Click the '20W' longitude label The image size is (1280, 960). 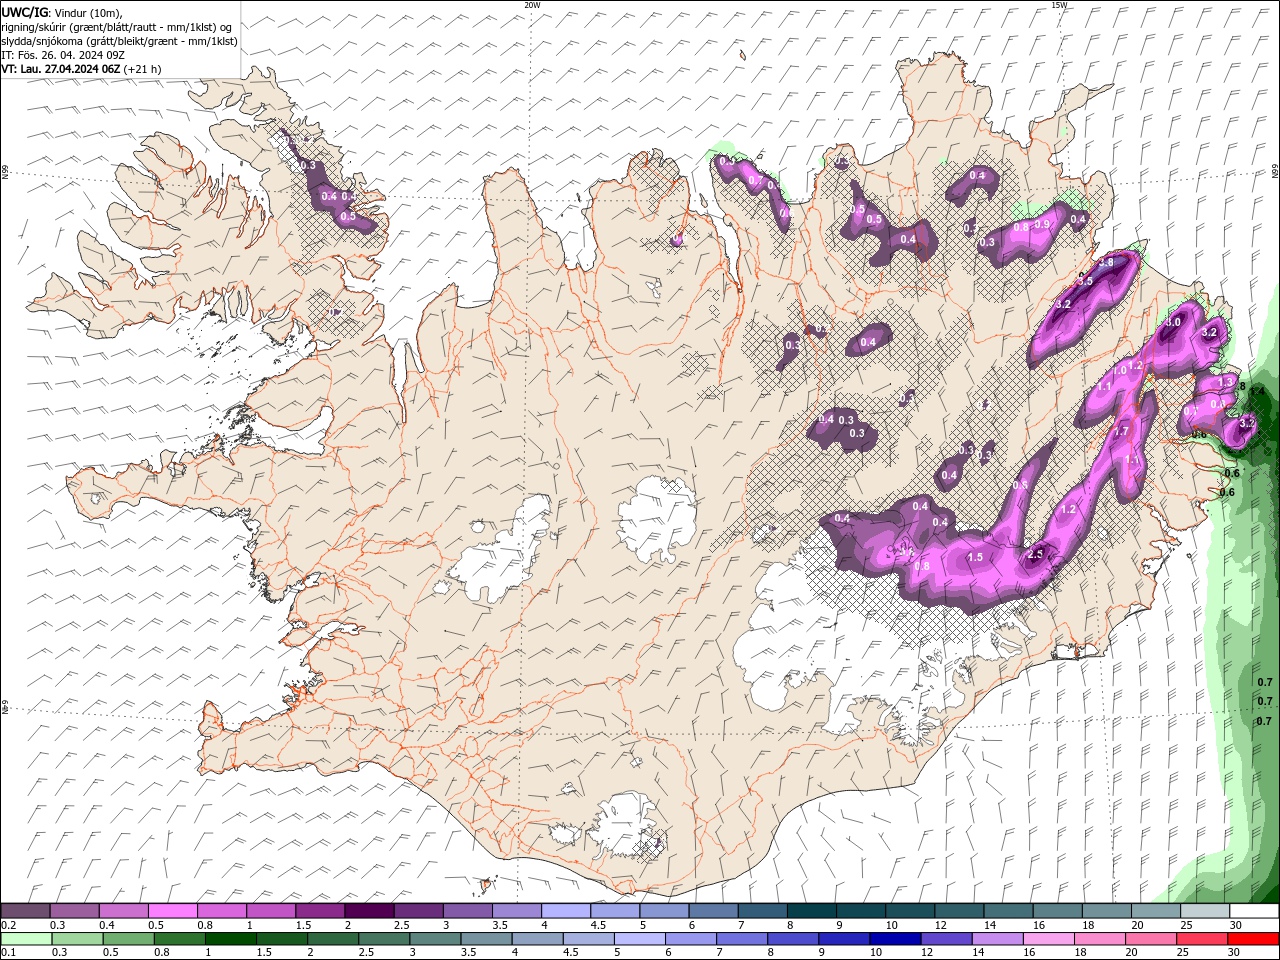pyautogui.click(x=532, y=5)
